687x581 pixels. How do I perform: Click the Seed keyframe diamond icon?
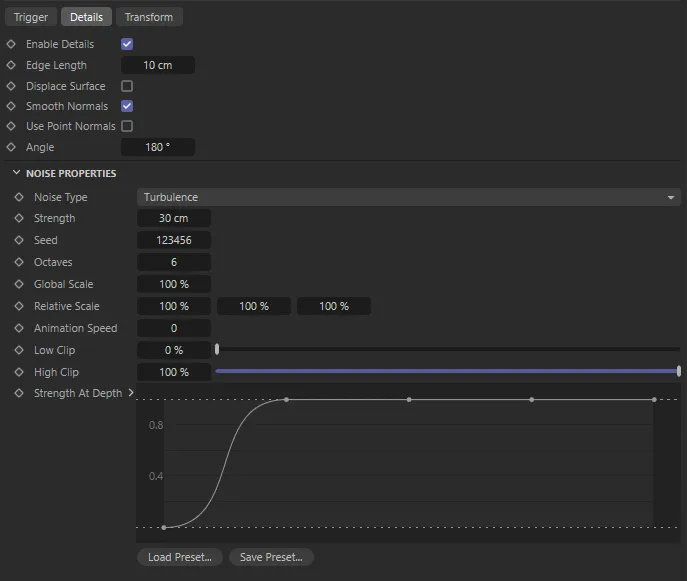click(19, 240)
